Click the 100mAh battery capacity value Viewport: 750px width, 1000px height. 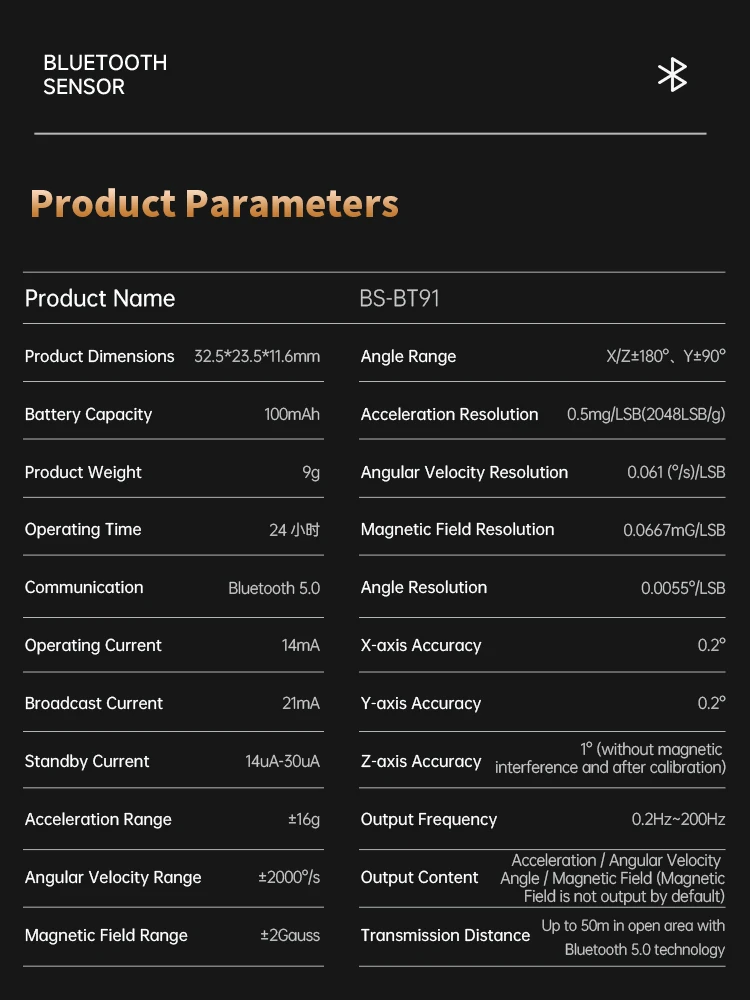point(292,414)
